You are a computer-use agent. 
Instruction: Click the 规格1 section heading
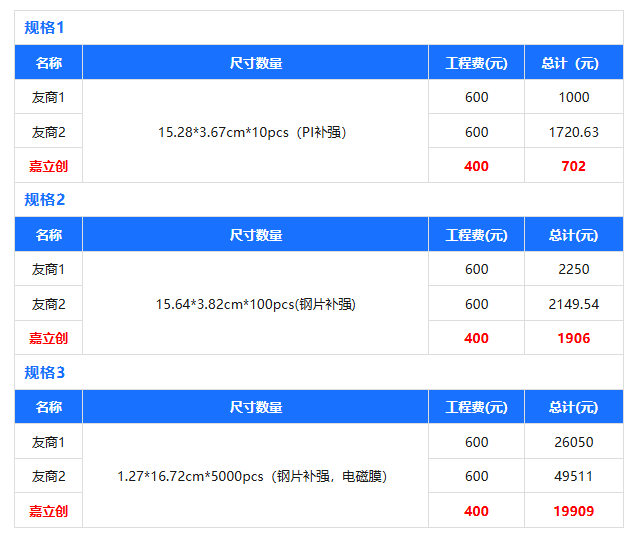(45, 27)
